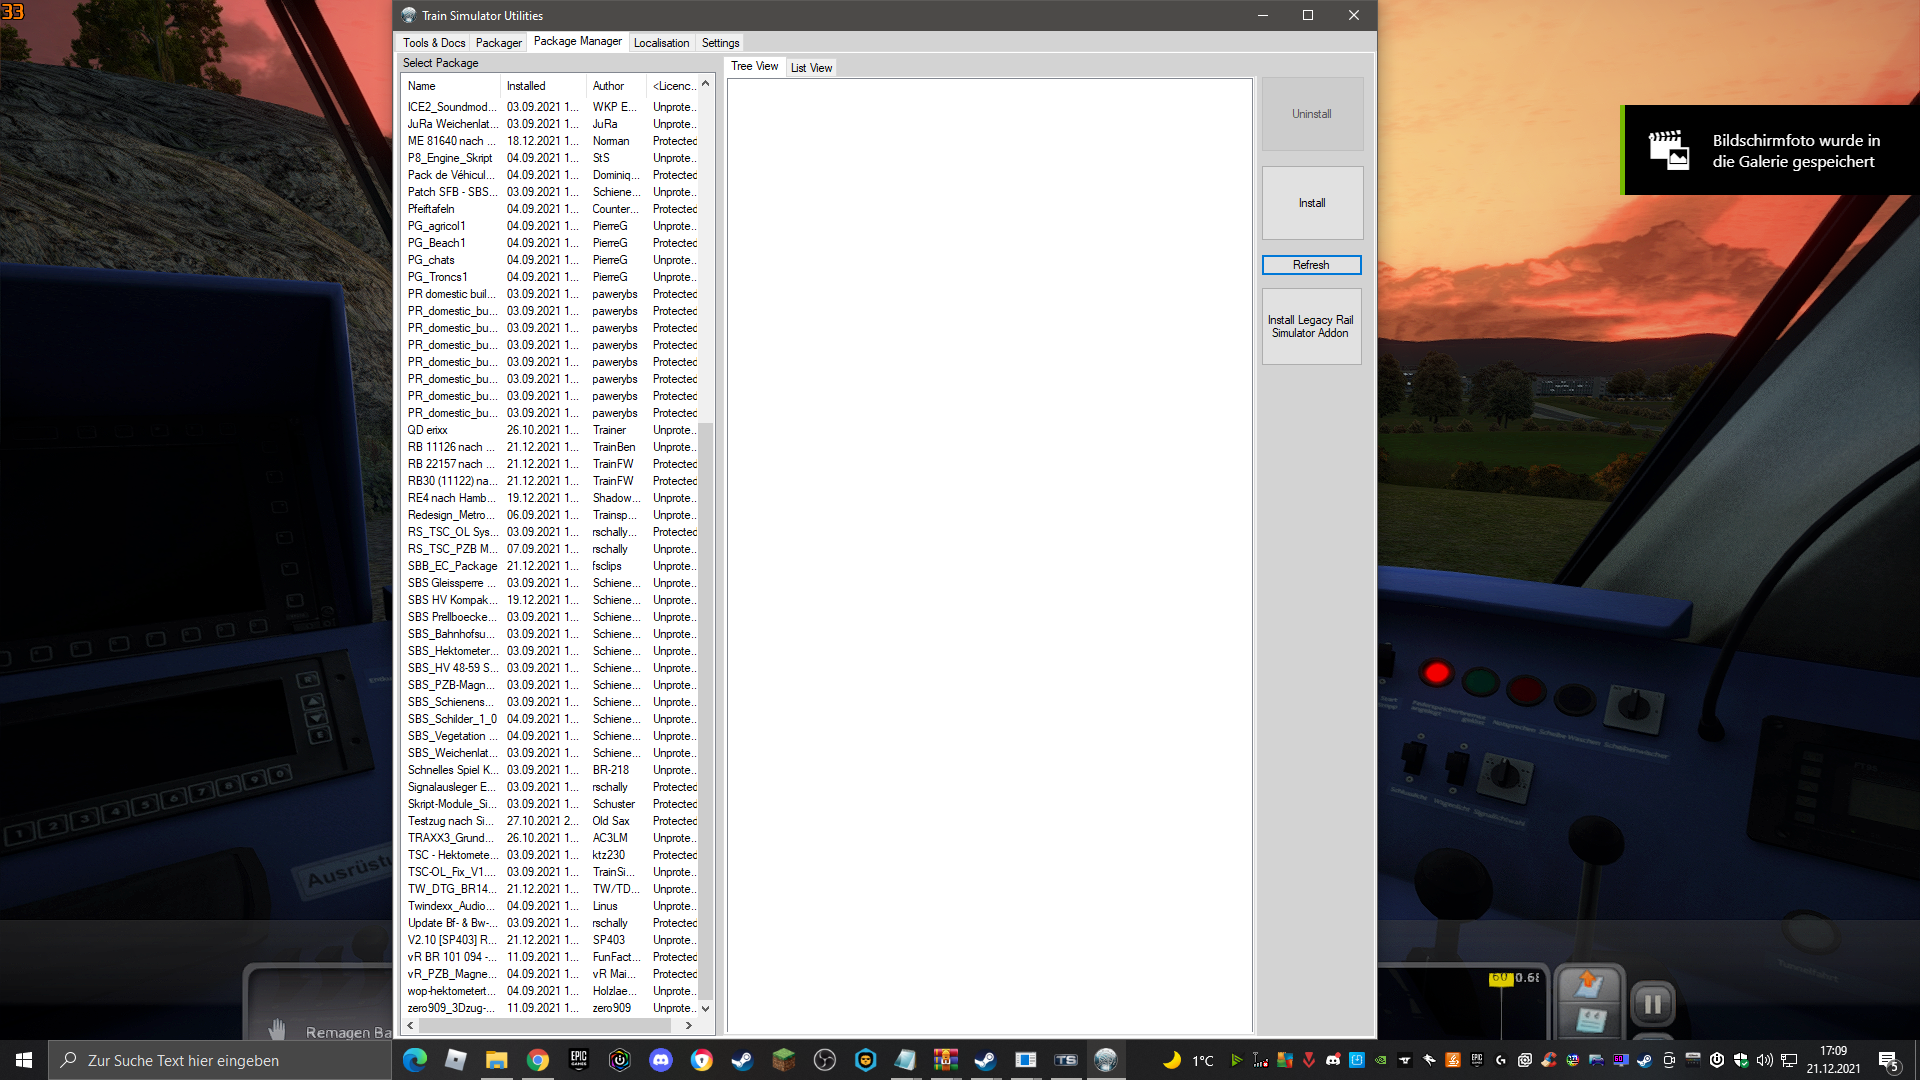
Task: Switch to the Packager tab
Action: point(498,43)
